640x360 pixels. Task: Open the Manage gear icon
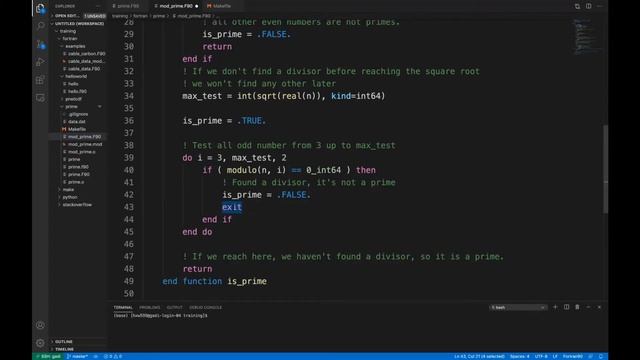[40, 343]
